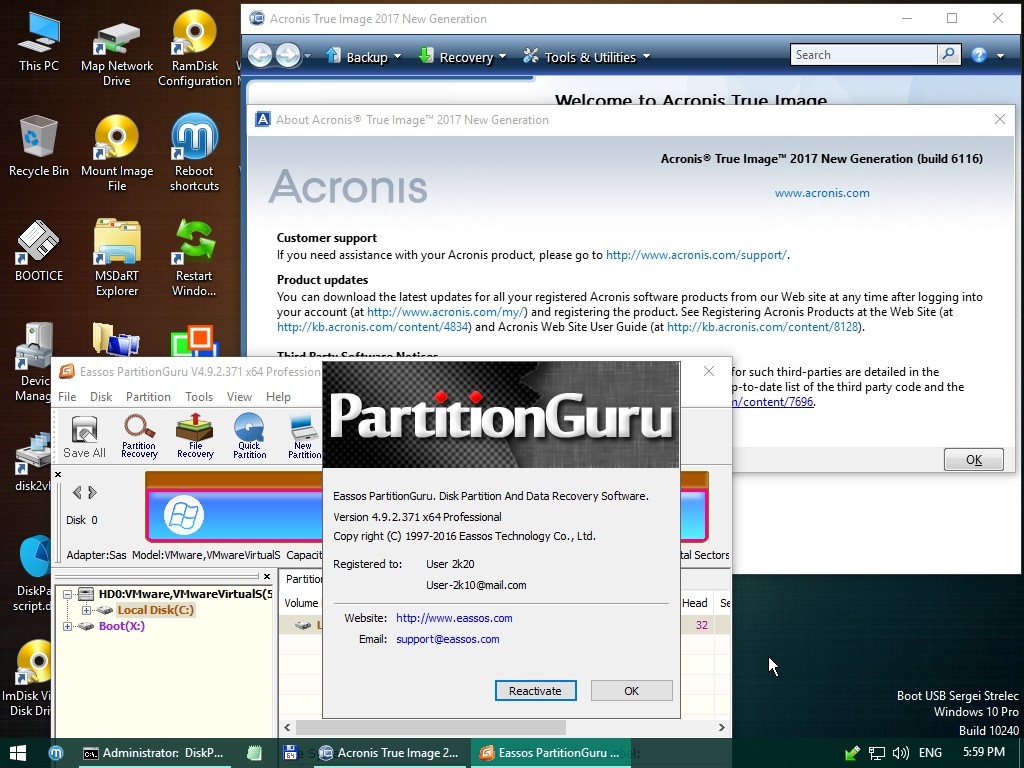Open Backup dropdown menu in Acronis
This screenshot has height=768, width=1024.
pos(363,57)
